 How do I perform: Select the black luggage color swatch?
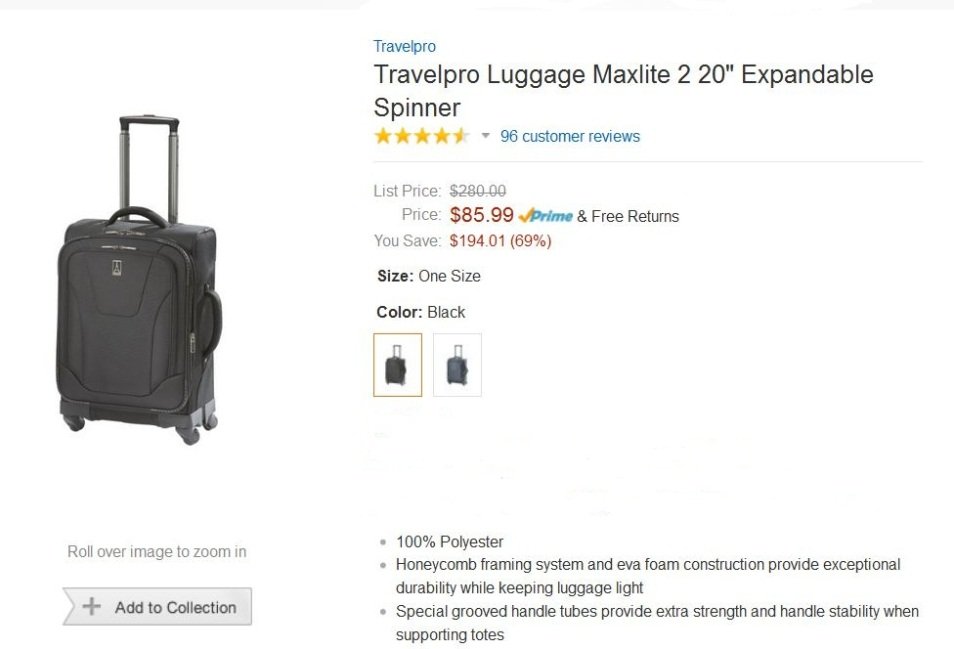[x=397, y=365]
